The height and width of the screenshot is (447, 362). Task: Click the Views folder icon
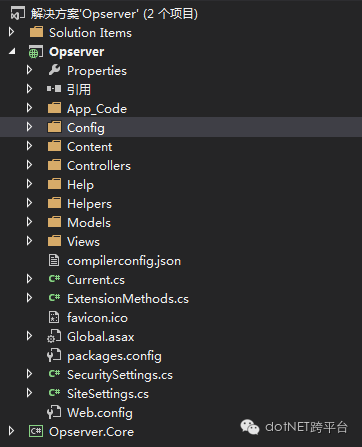click(54, 241)
